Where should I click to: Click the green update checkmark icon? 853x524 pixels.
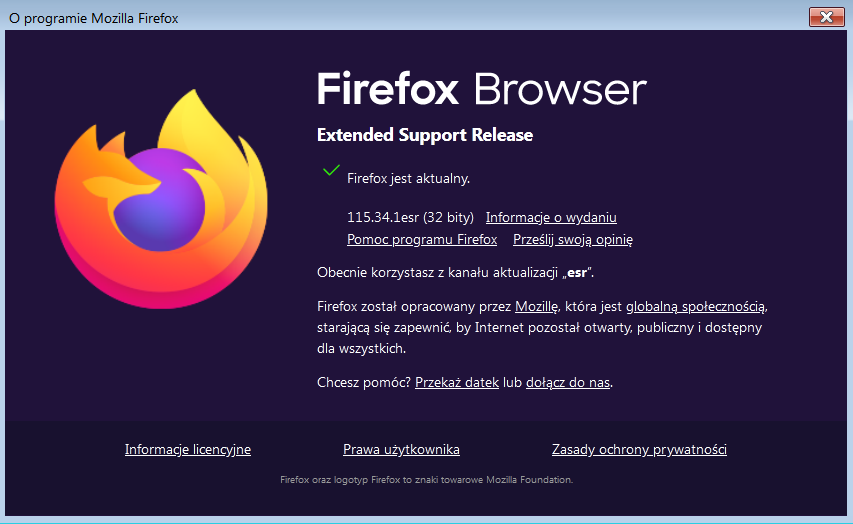coord(331,170)
